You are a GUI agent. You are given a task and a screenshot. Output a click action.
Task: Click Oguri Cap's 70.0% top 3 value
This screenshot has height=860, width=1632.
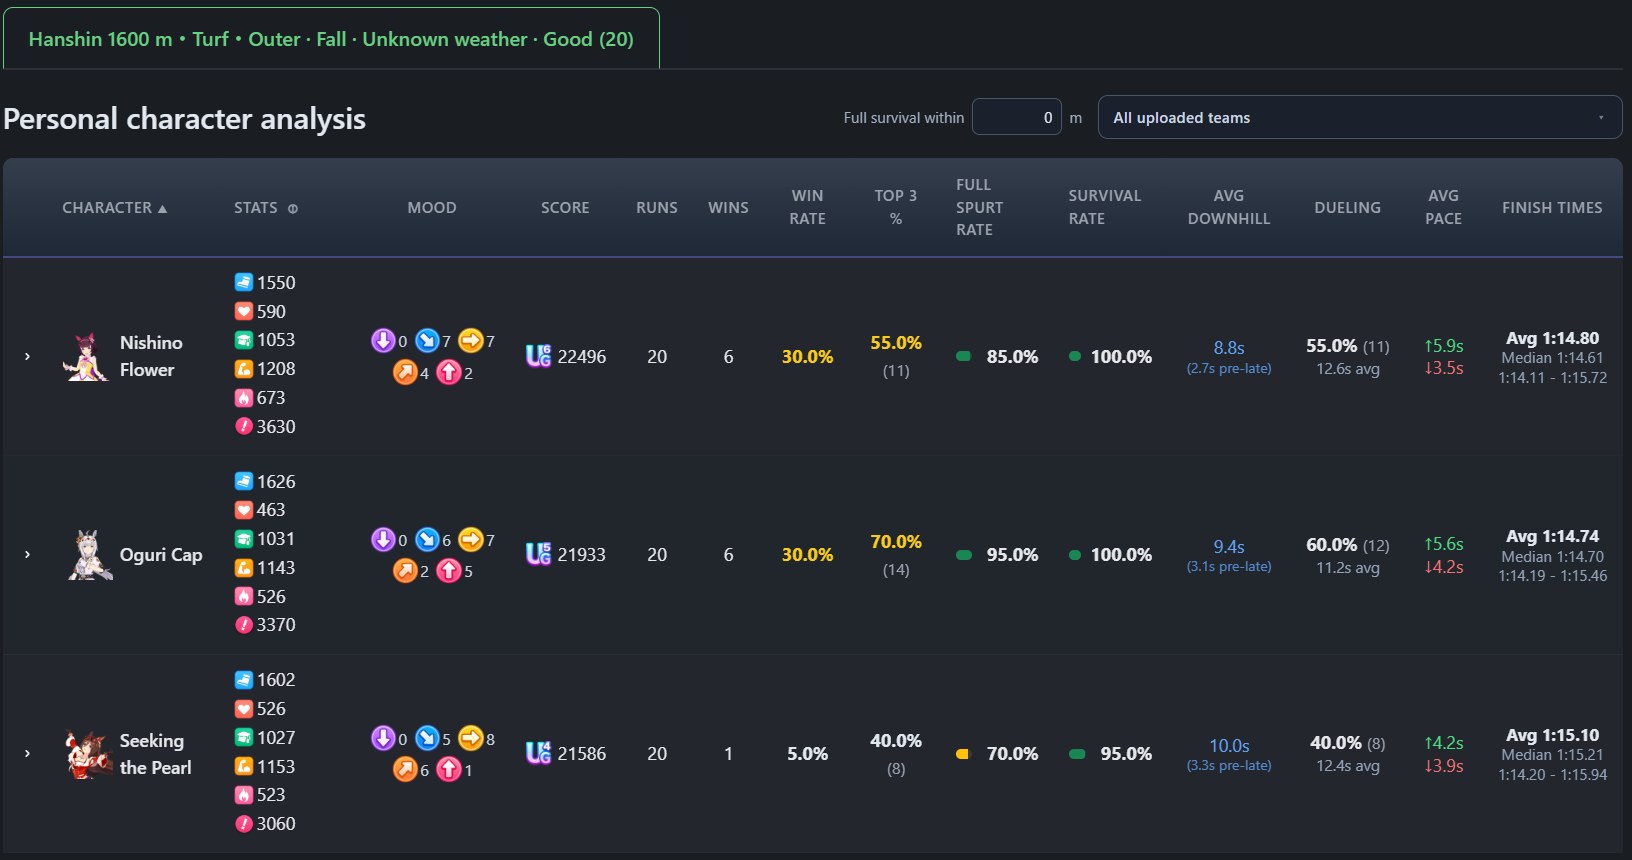click(x=896, y=541)
